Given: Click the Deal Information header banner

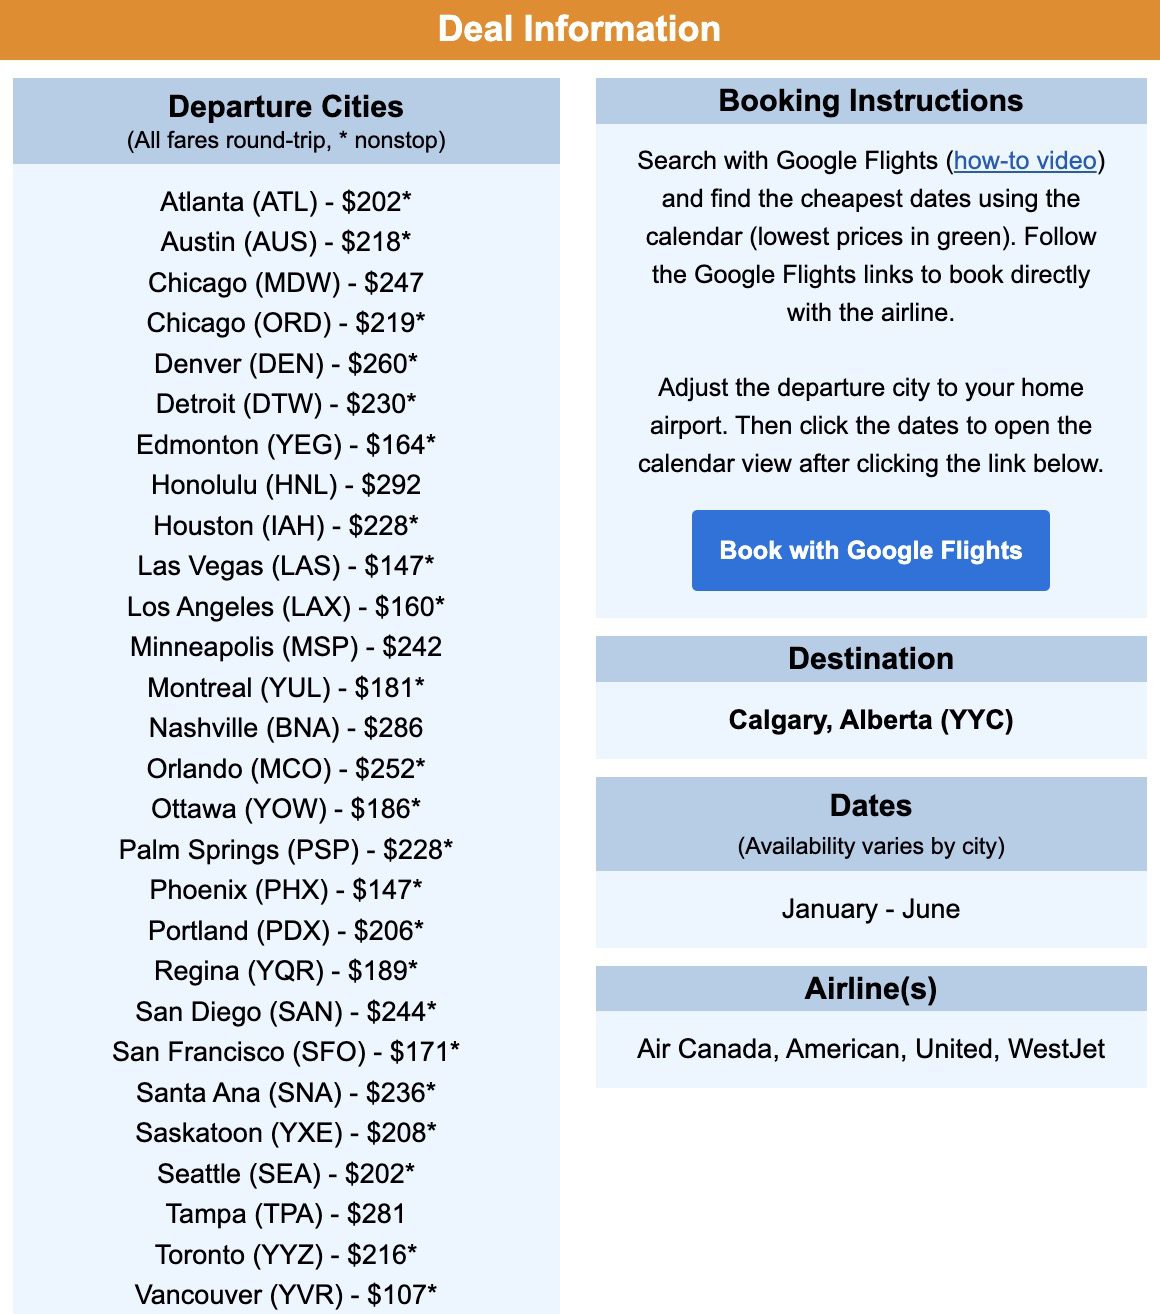Looking at the screenshot, I should 580,29.
